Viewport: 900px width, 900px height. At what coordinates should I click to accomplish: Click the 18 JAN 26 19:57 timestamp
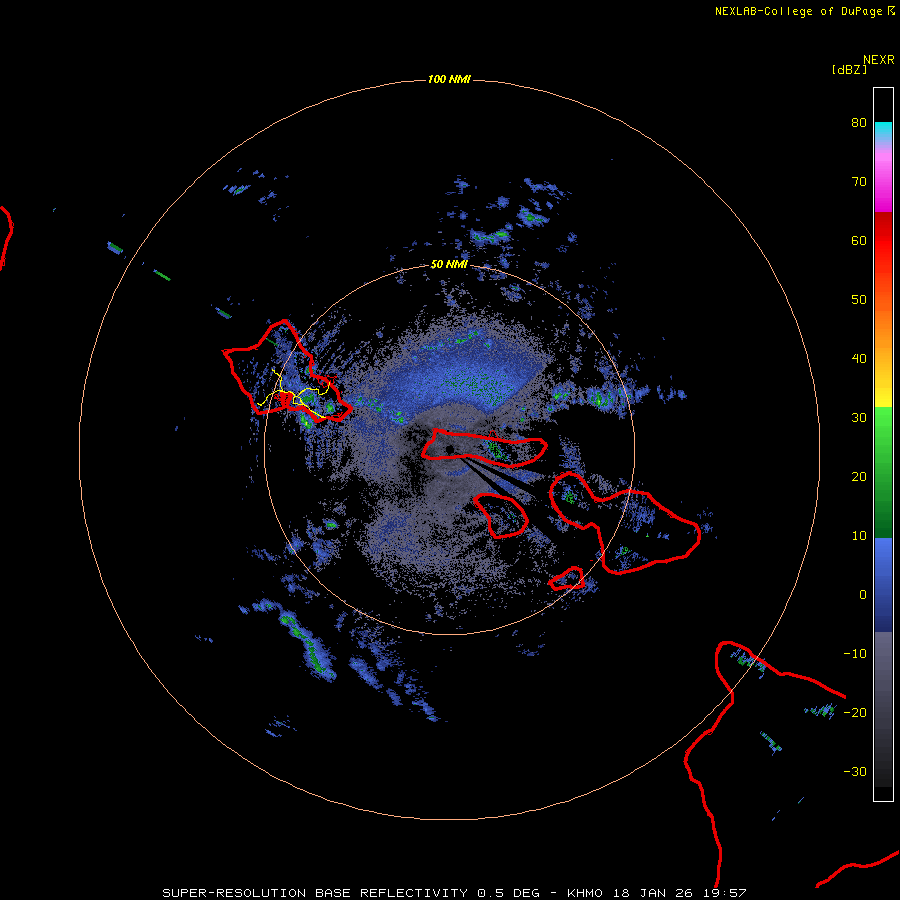(x=680, y=893)
